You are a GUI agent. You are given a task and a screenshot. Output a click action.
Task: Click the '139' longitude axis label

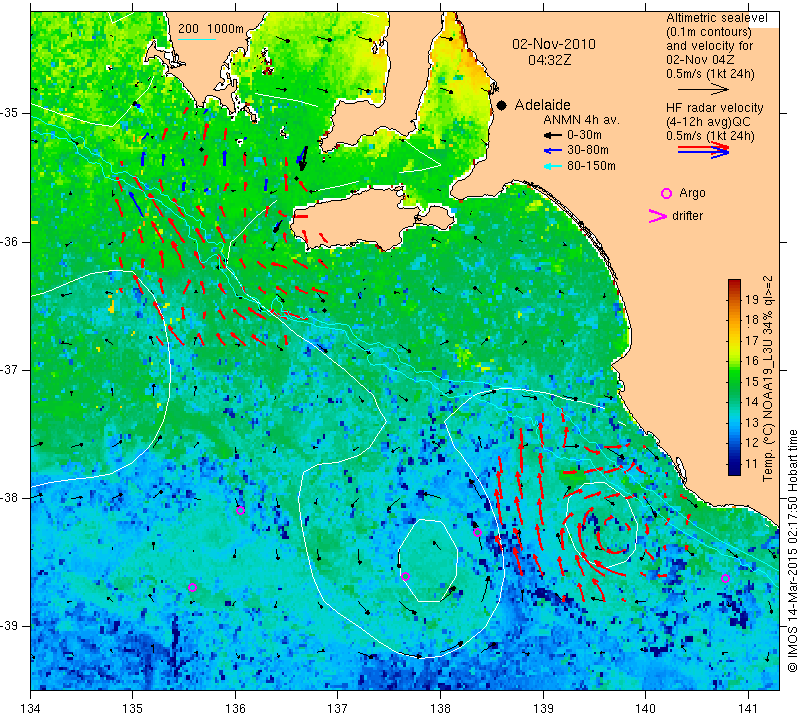(x=543, y=709)
